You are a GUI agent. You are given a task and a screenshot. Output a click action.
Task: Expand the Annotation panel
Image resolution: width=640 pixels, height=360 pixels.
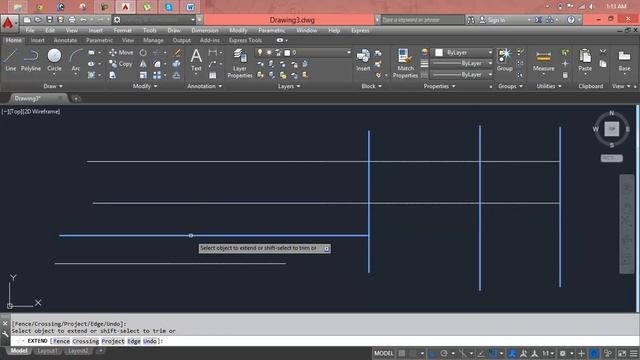tap(204, 86)
